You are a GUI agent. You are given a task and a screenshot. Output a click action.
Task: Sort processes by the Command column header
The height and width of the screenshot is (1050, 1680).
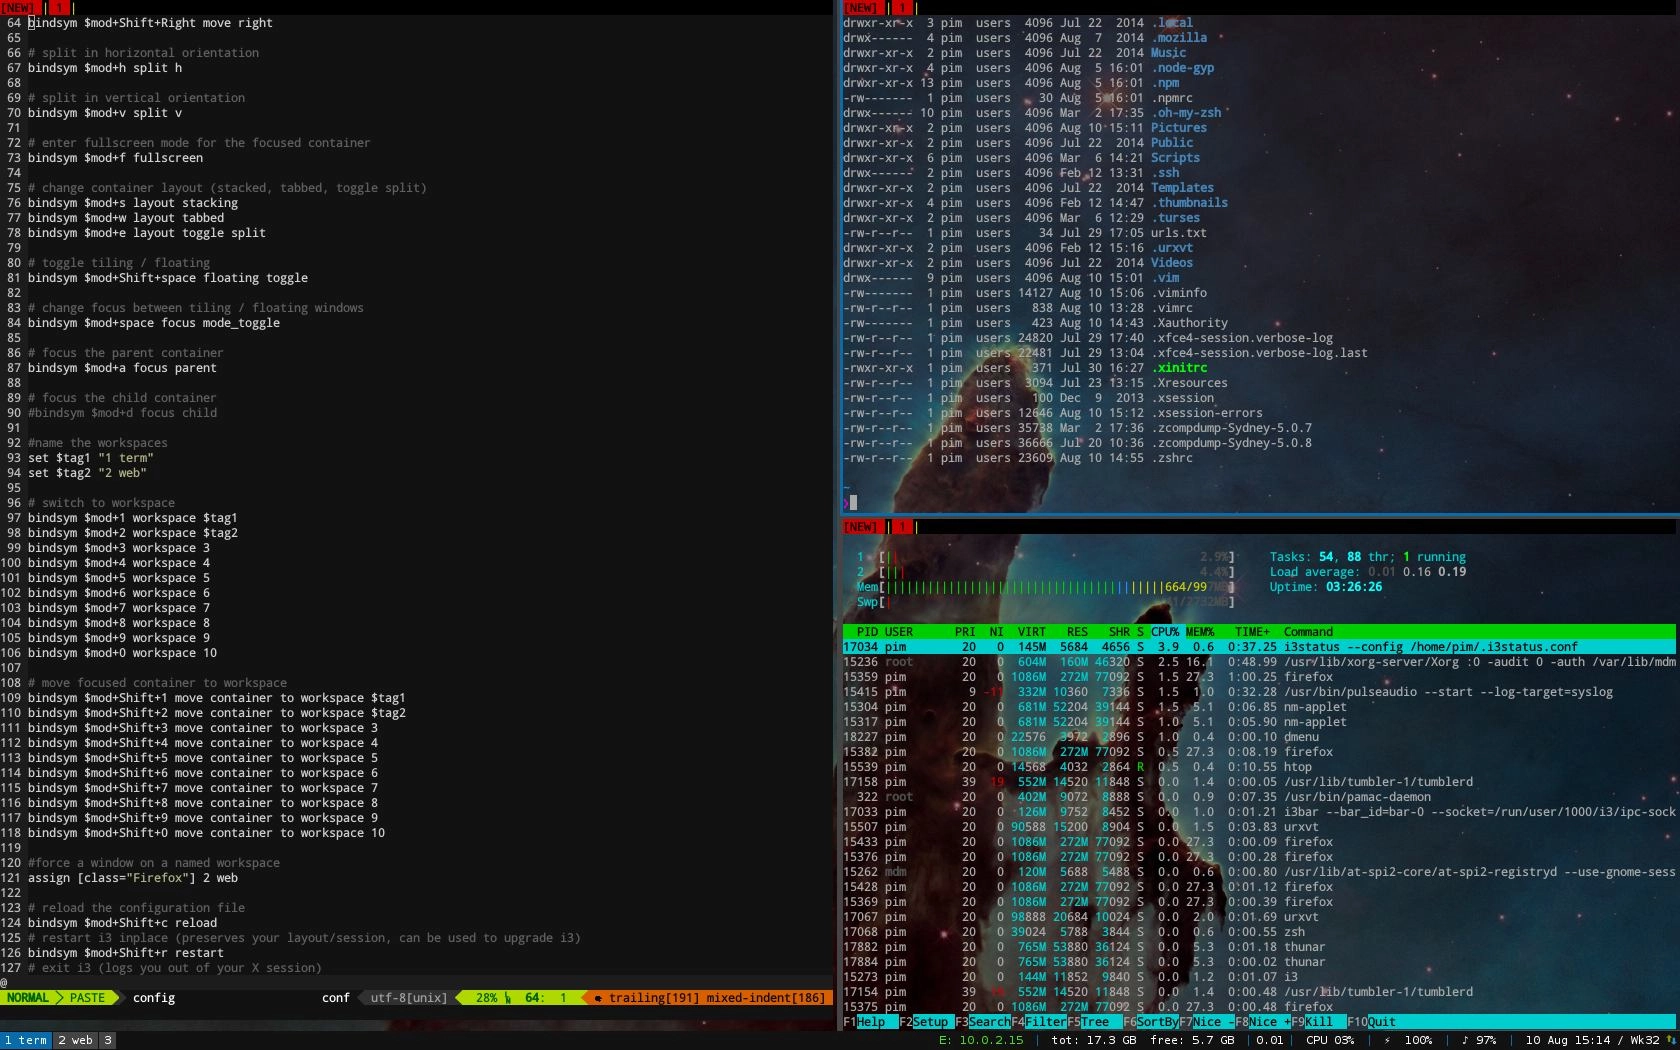pos(1307,632)
